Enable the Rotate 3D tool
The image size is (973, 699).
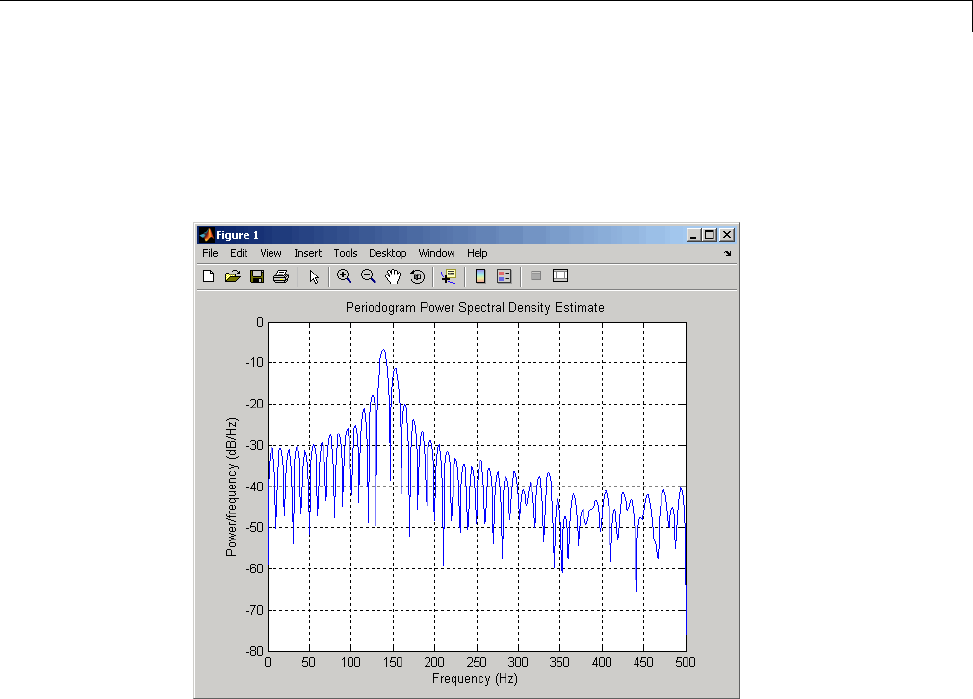click(x=417, y=276)
